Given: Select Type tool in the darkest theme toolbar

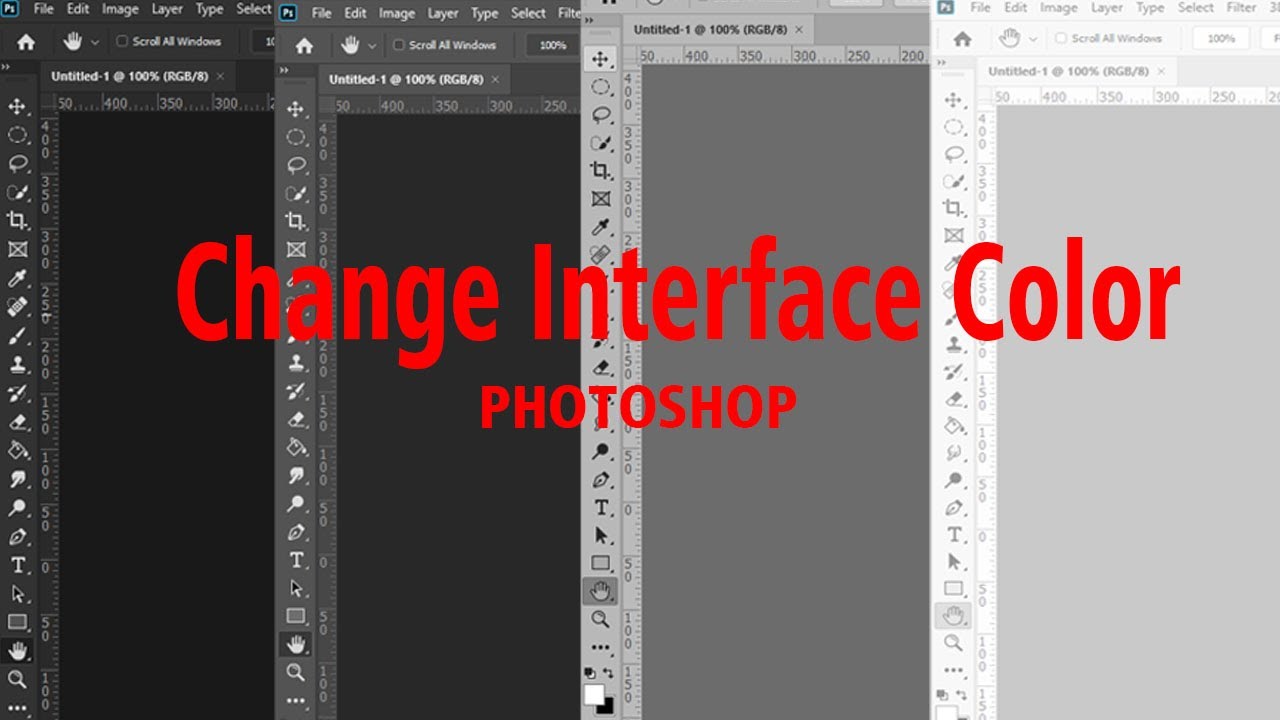Looking at the screenshot, I should [x=17, y=565].
